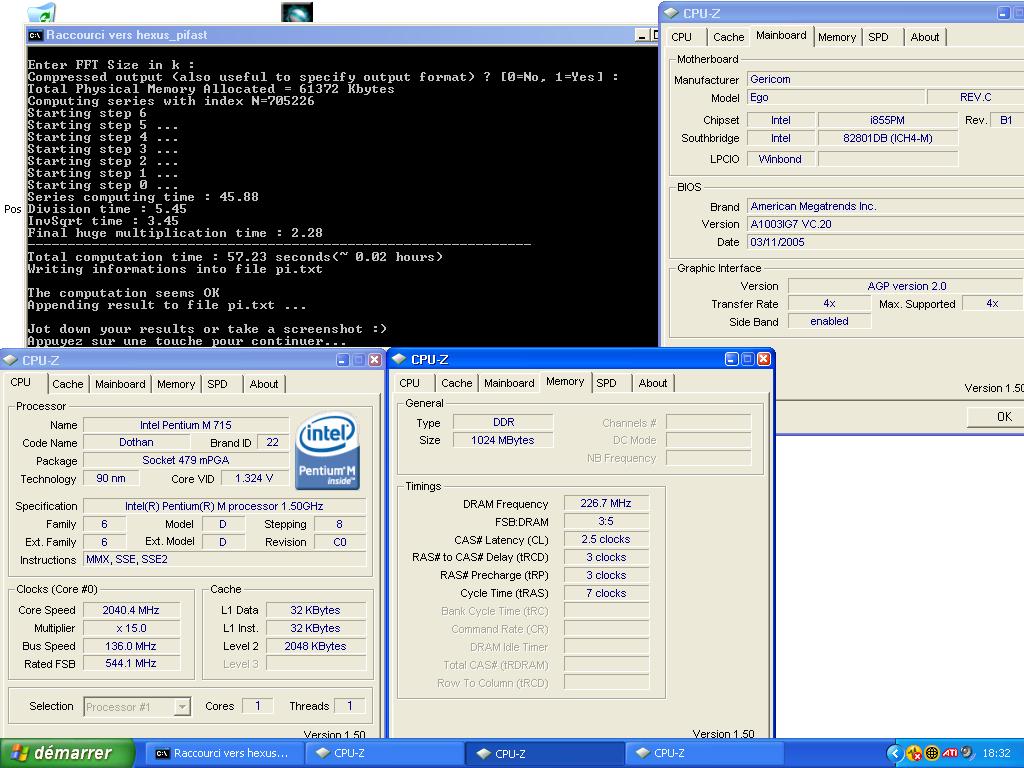
Task: Activate the last CPU-Z taskbar button
Action: coord(704,753)
